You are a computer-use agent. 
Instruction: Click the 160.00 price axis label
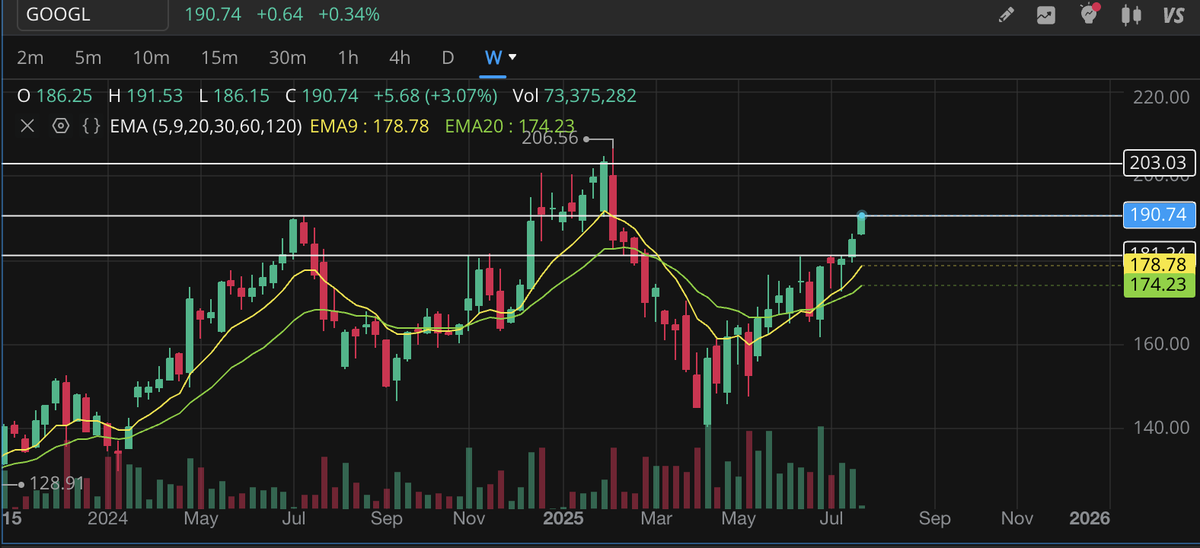point(1160,344)
